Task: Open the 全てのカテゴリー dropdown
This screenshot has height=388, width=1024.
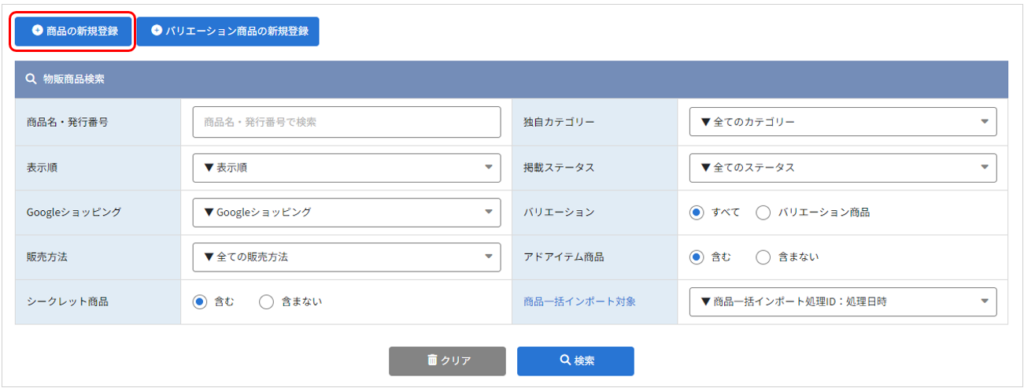Action: (x=843, y=122)
